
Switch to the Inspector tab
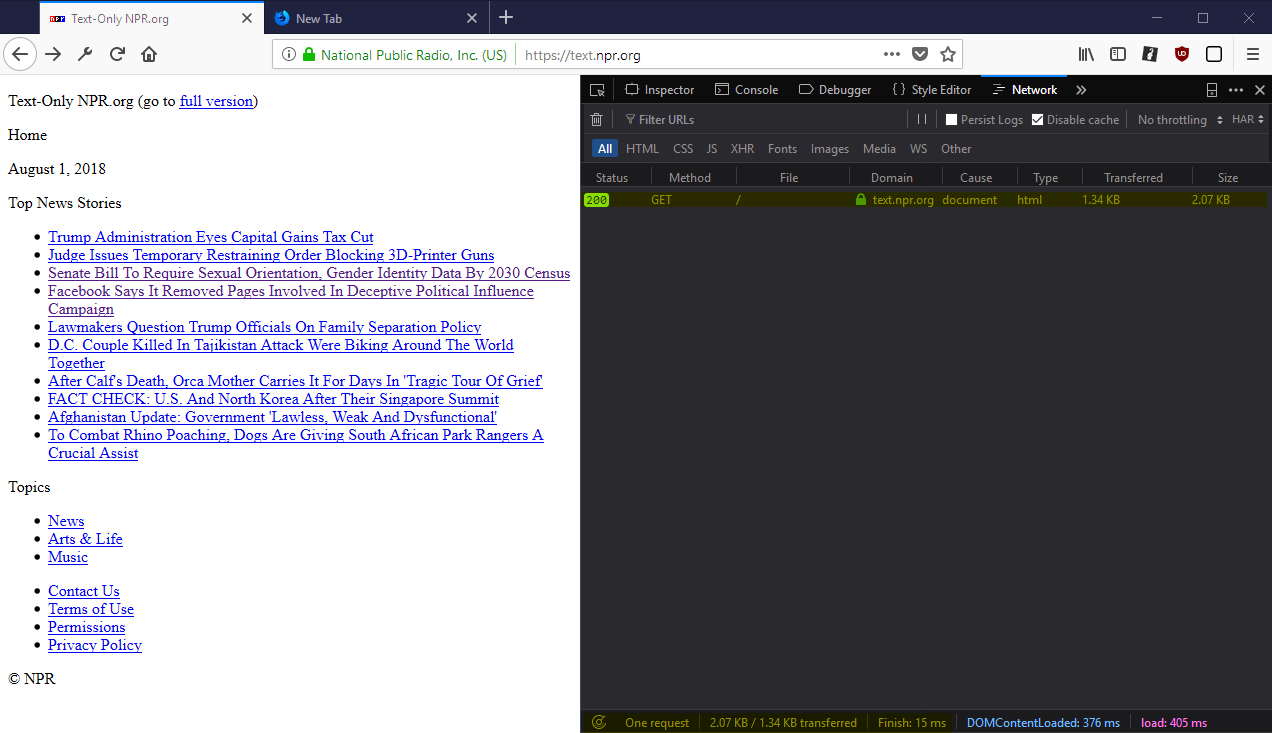660,90
